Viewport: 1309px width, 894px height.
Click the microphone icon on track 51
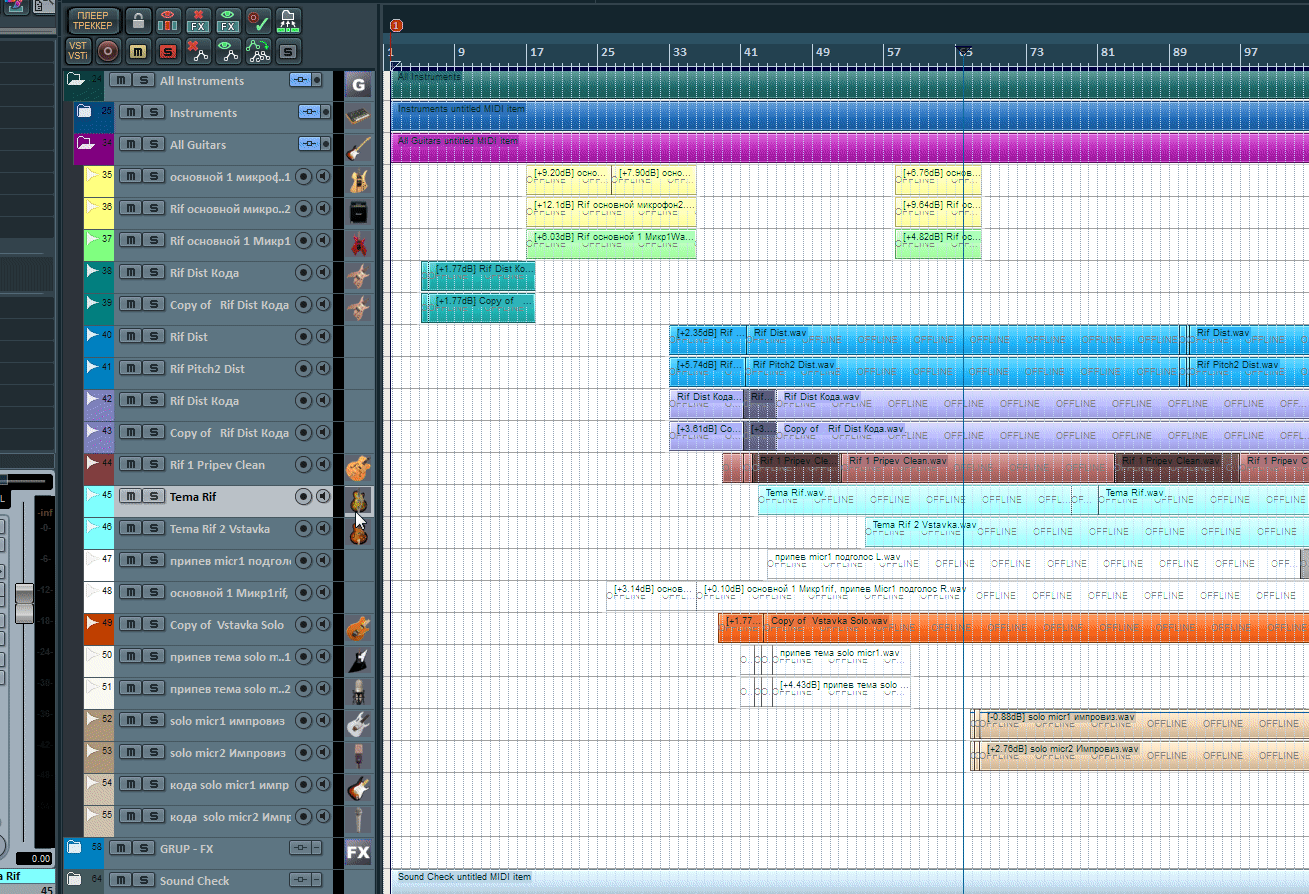pos(358,692)
